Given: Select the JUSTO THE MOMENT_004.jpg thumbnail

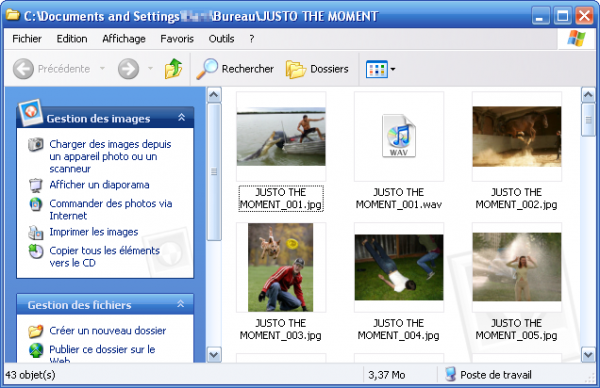Looking at the screenshot, I should (399, 267).
